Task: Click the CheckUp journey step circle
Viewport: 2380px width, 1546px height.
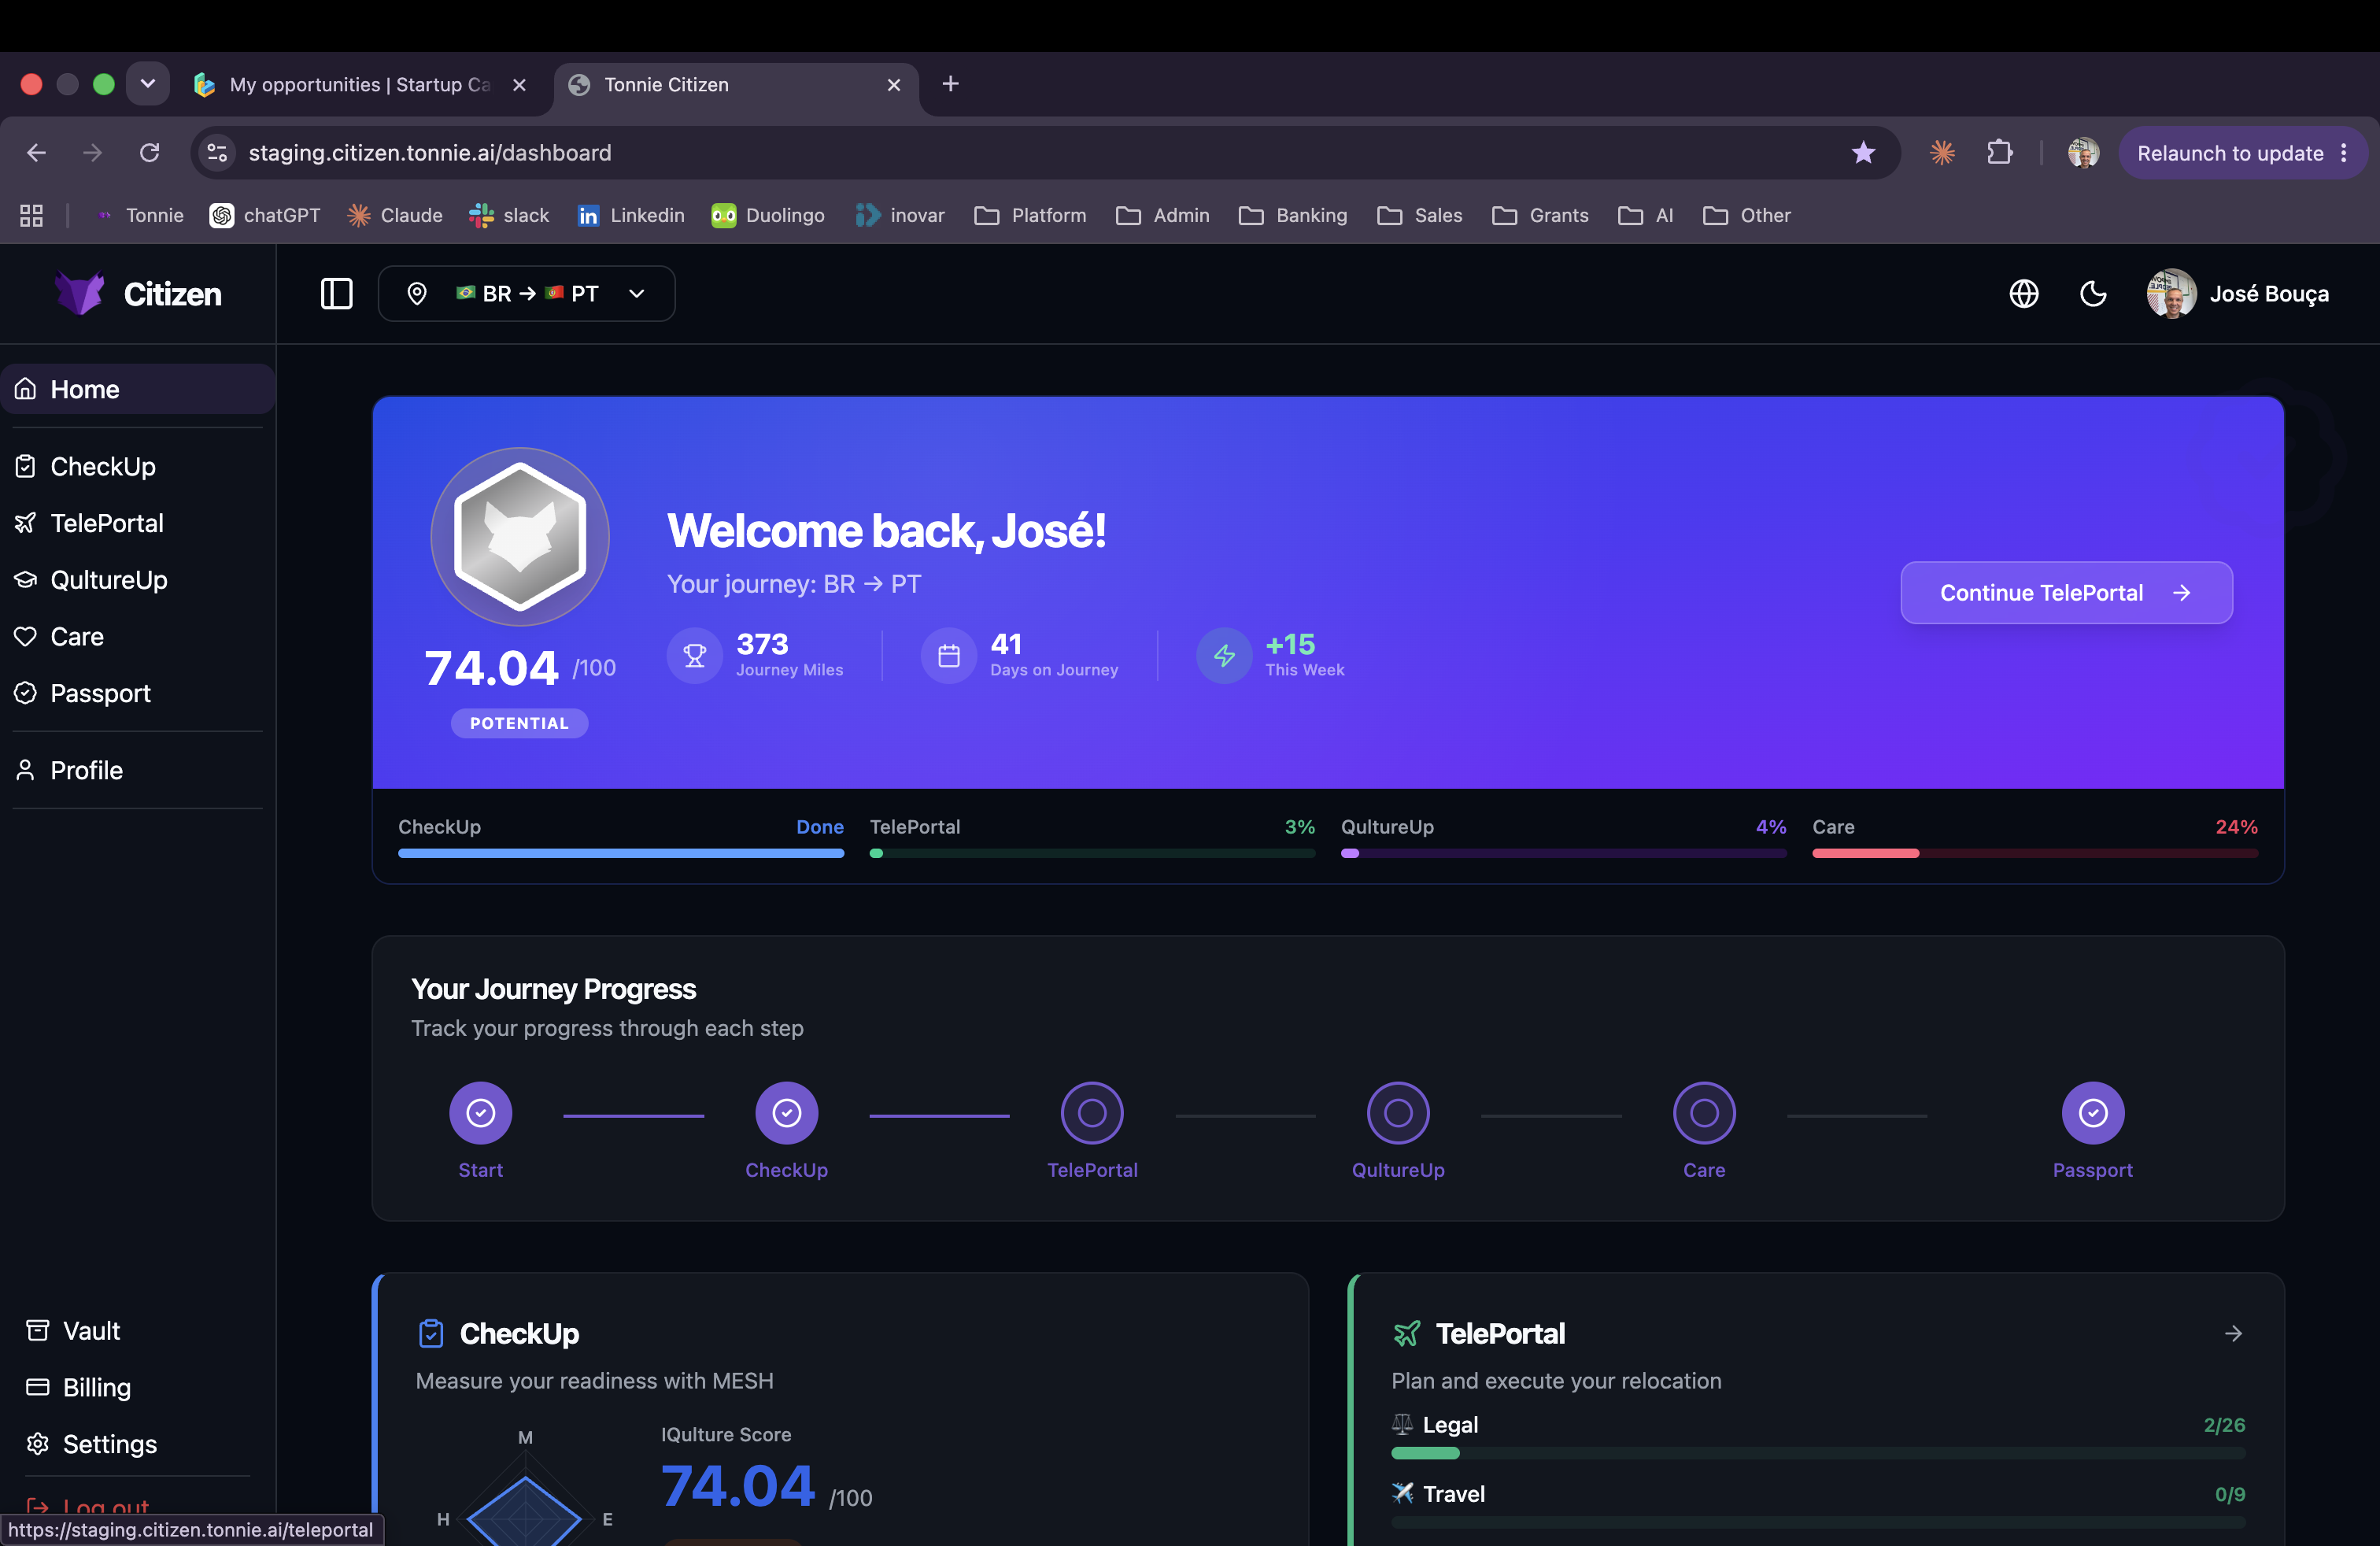Action: coord(787,1113)
